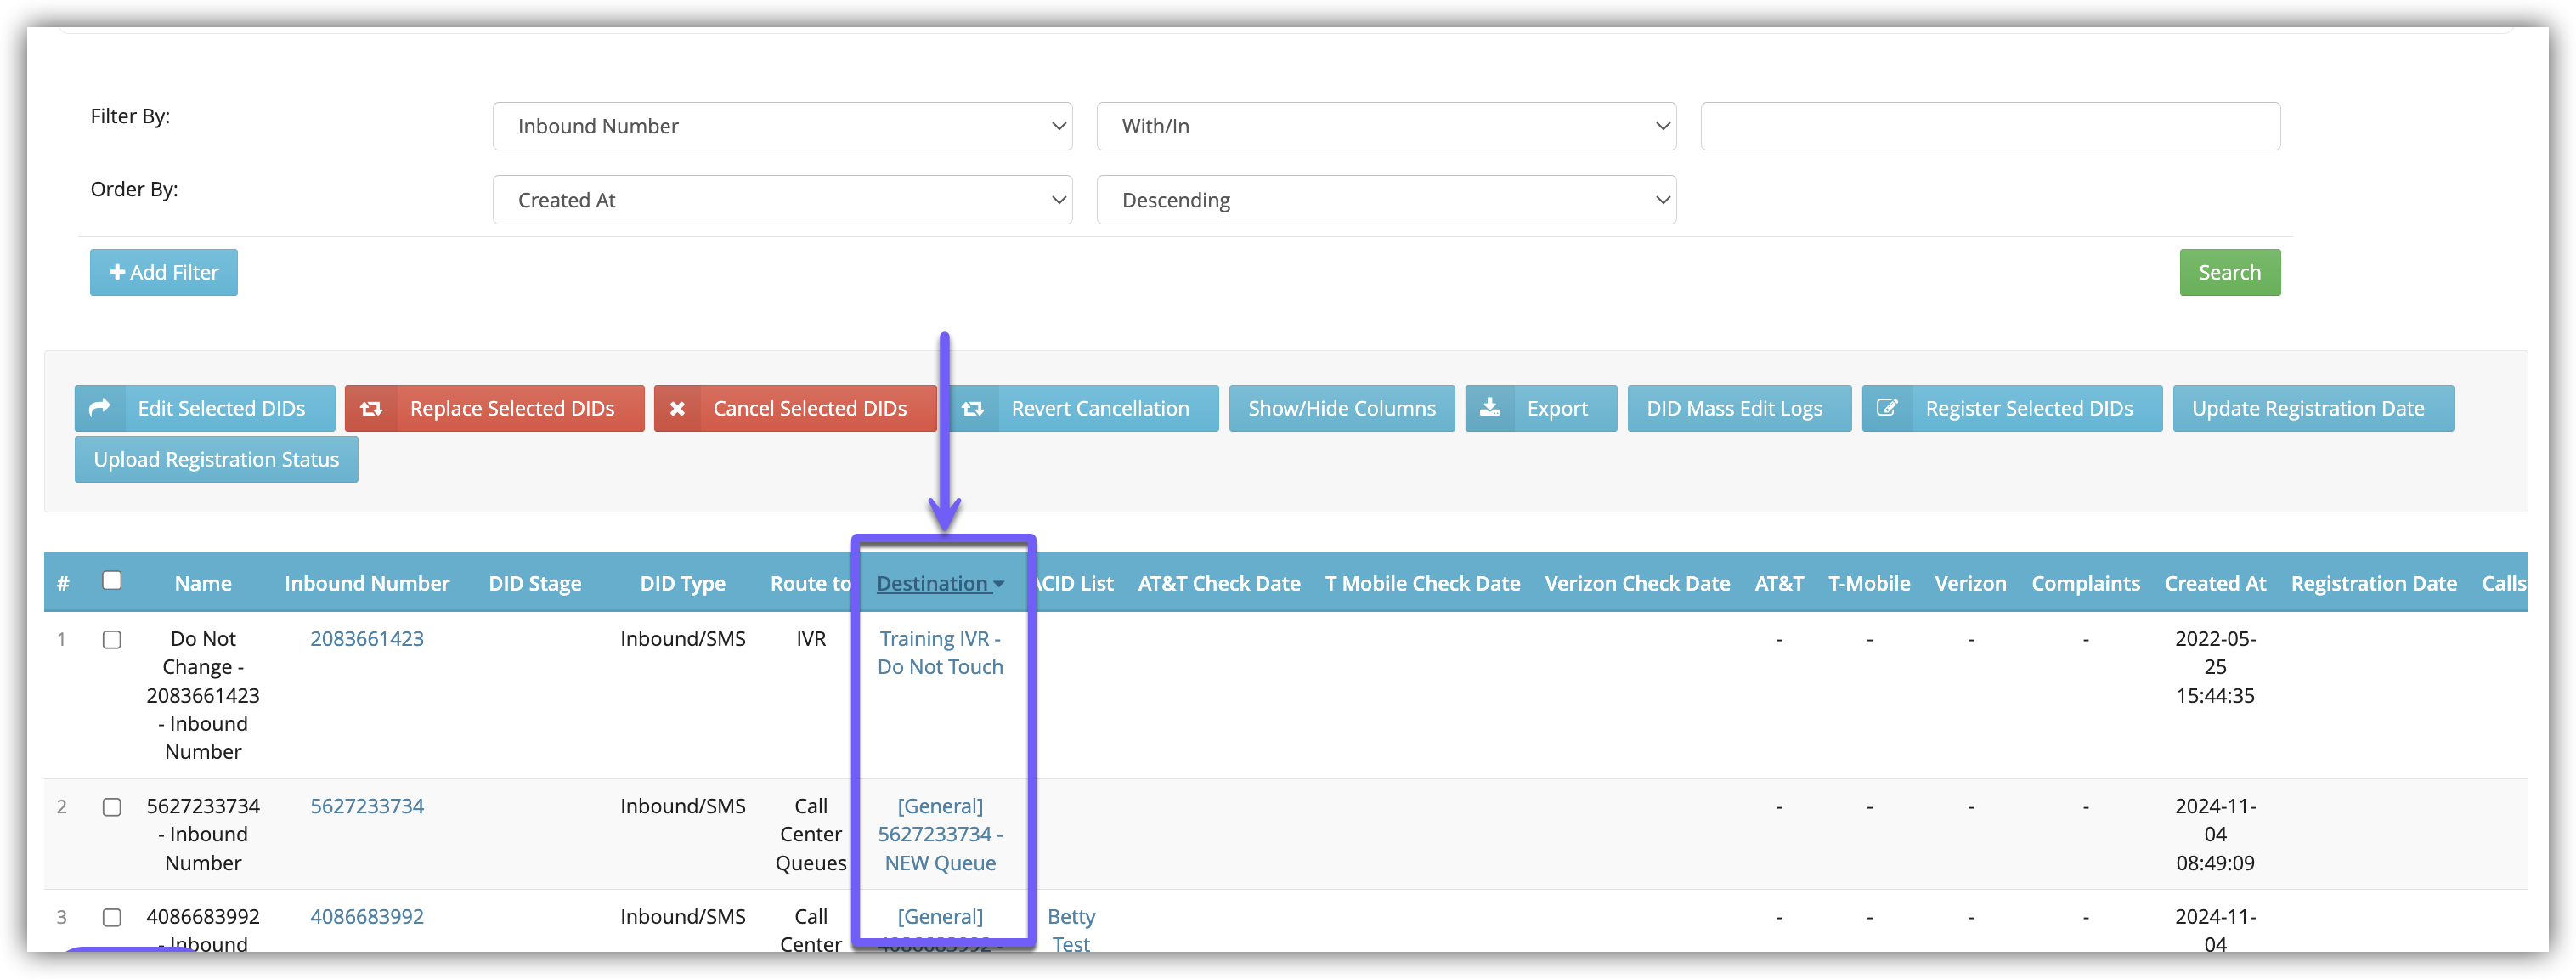Open the Inbound Number filter dropdown

(782, 126)
